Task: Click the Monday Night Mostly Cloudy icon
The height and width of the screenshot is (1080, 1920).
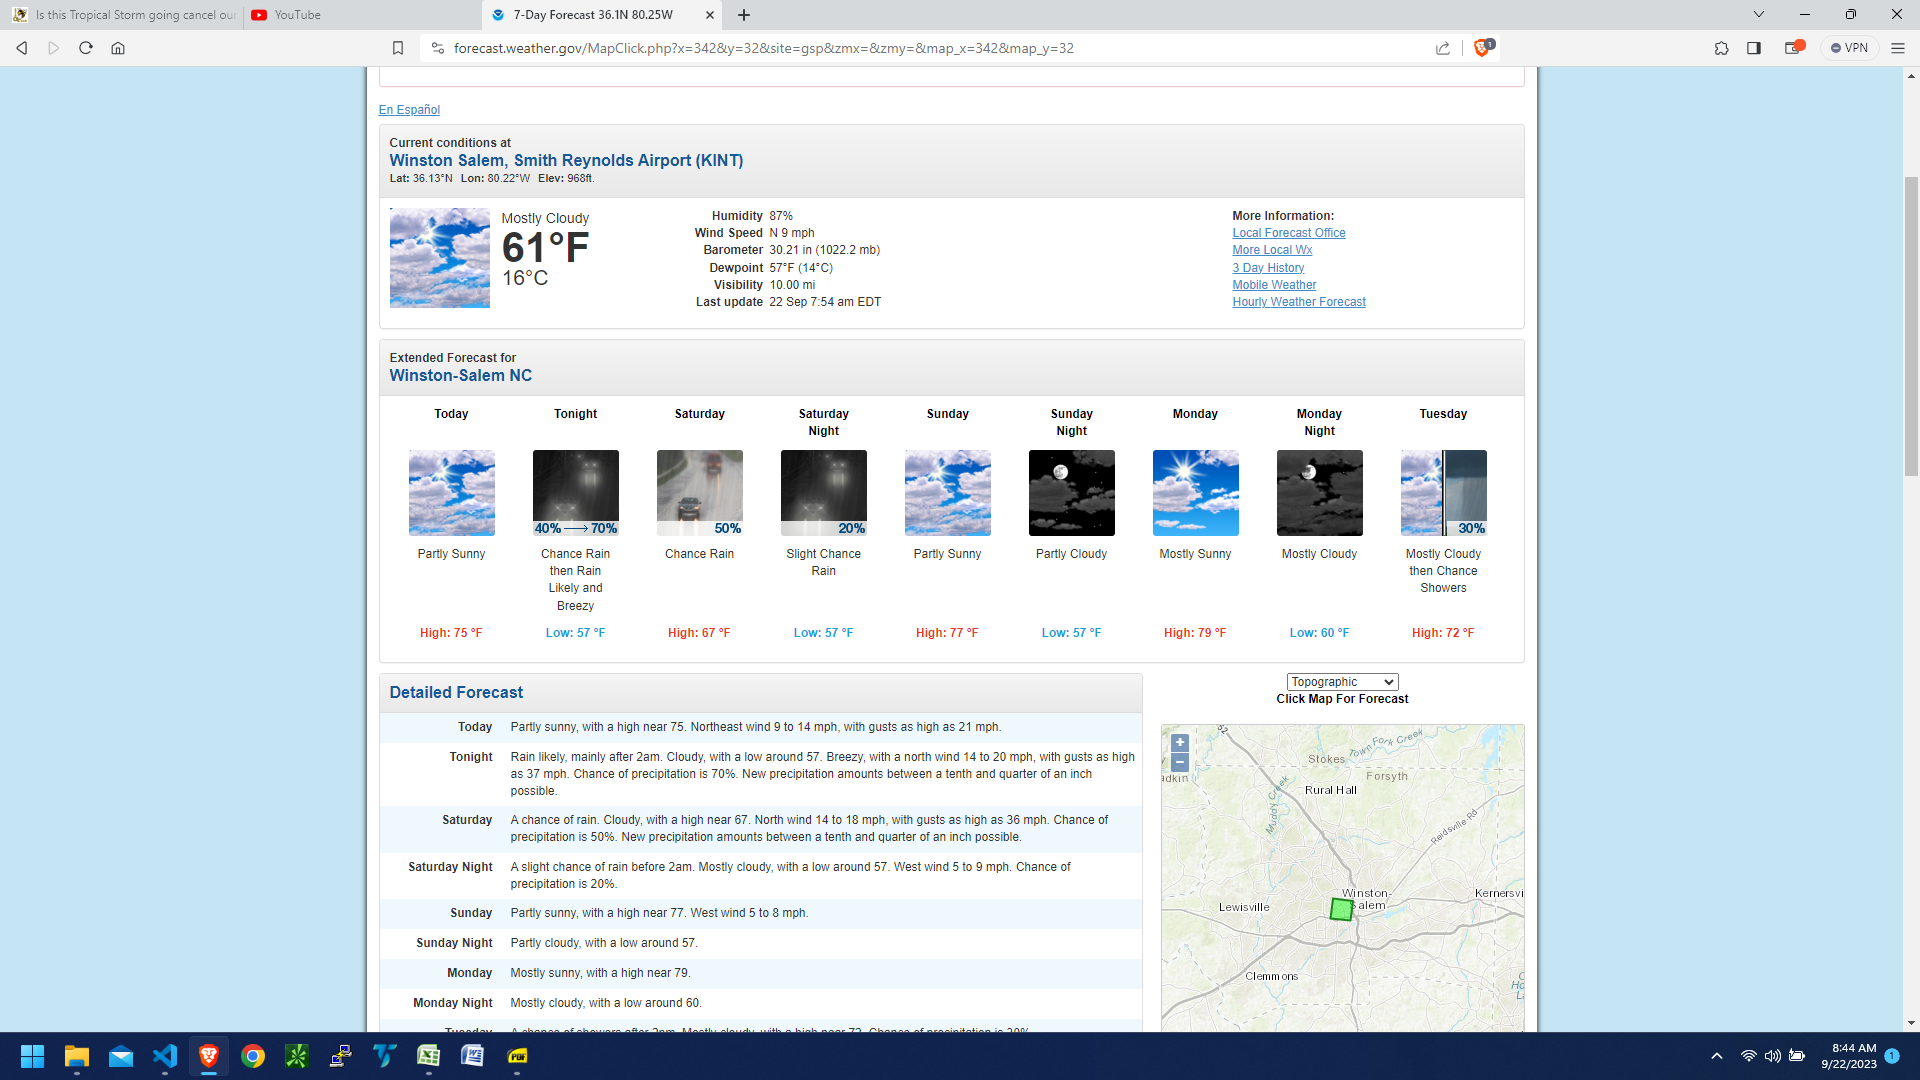Action: pos(1320,493)
